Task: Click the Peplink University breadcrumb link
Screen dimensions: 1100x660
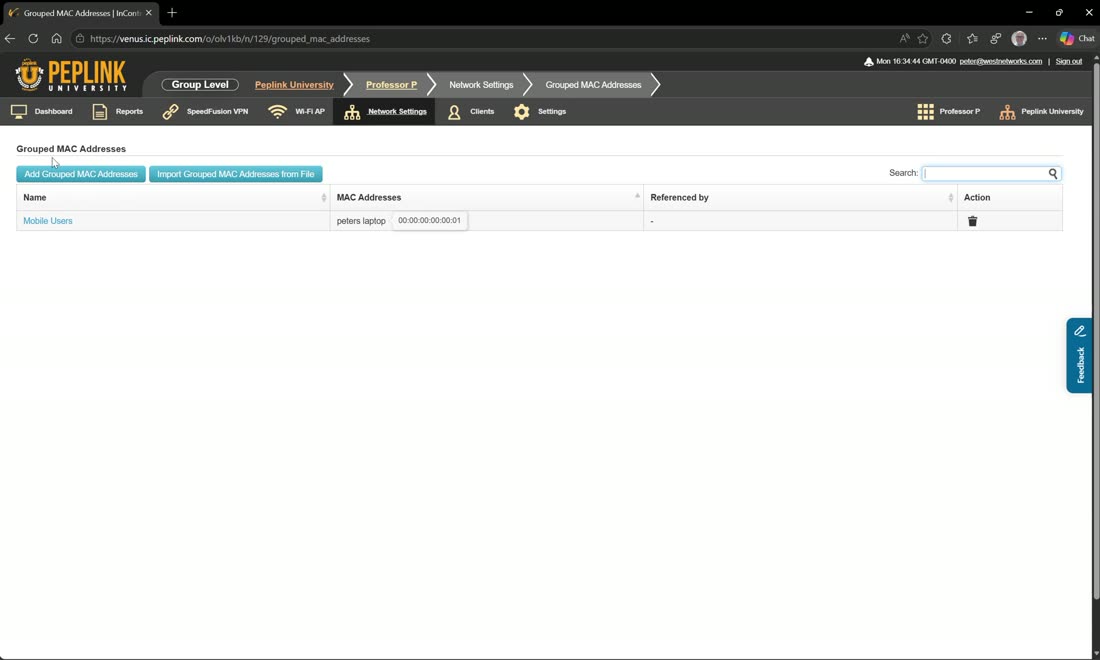Action: (294, 85)
